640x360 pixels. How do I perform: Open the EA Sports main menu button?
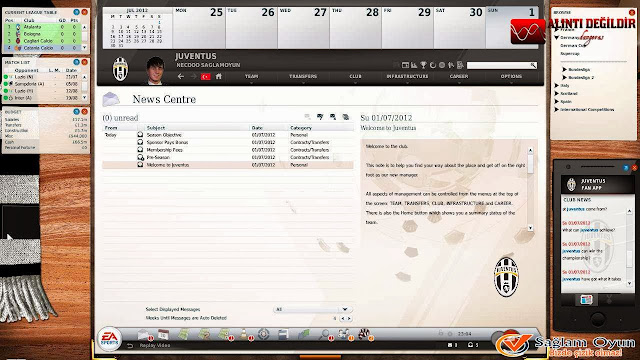click(109, 339)
